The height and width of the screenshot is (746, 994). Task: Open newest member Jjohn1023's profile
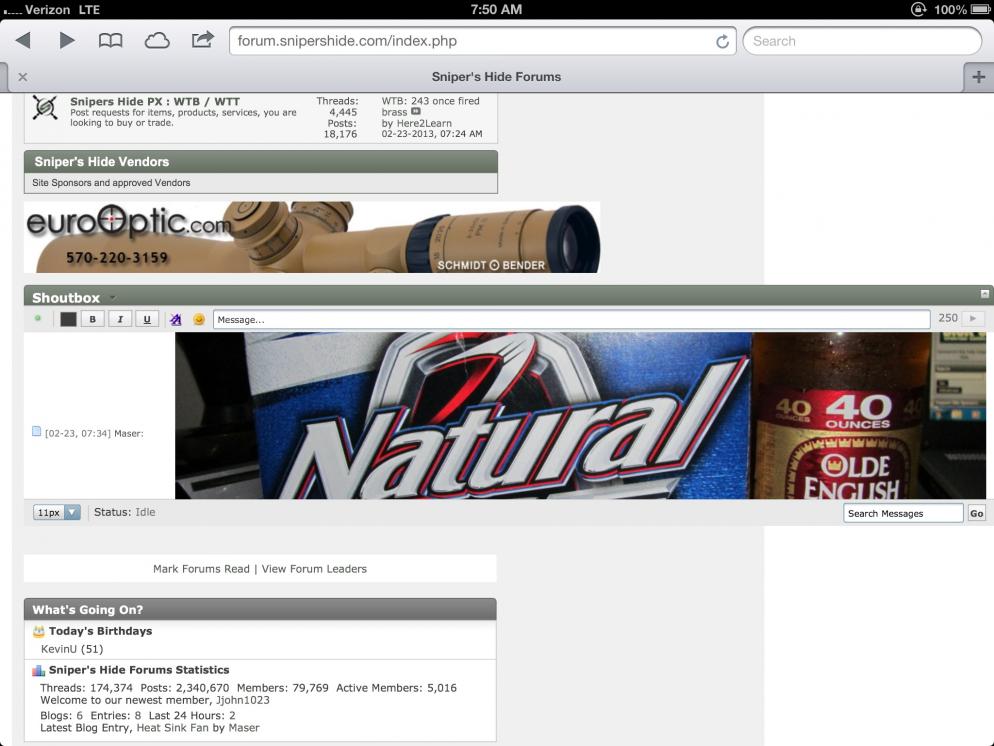pos(243,700)
